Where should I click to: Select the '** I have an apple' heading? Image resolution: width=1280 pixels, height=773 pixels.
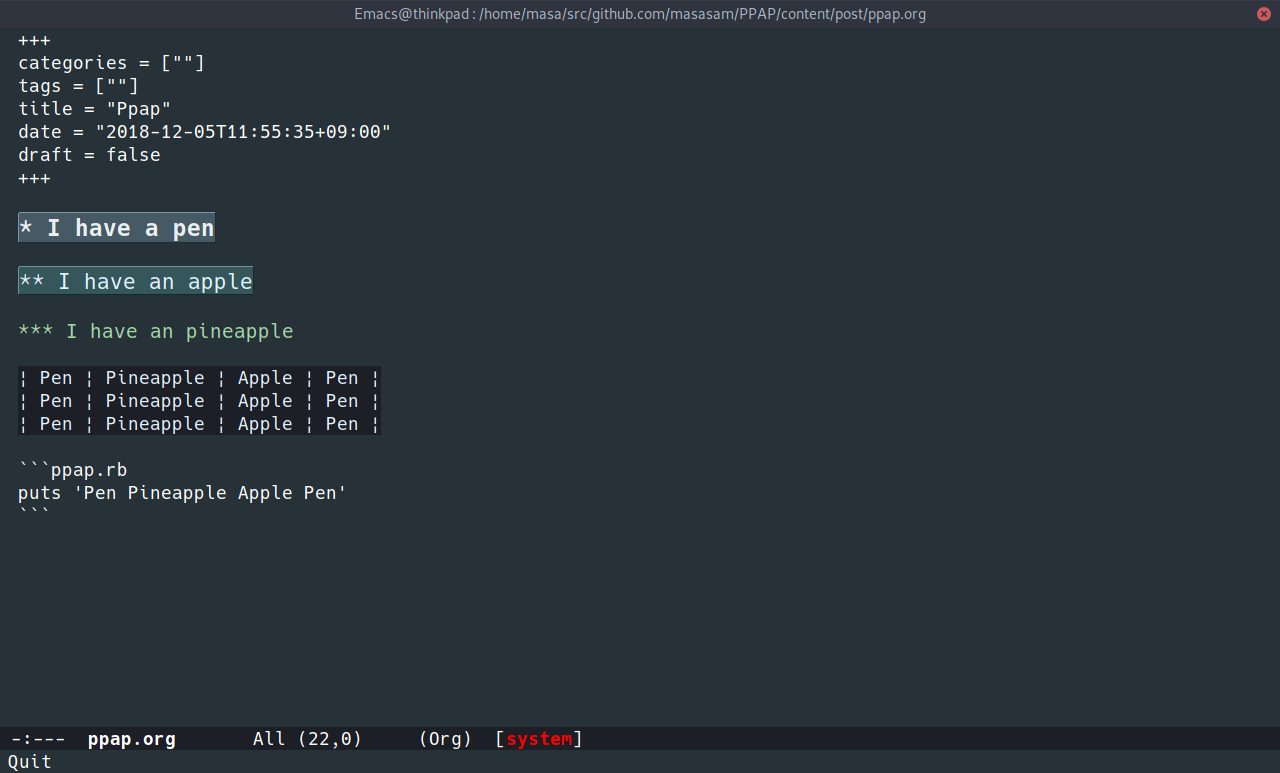pyautogui.click(x=135, y=281)
